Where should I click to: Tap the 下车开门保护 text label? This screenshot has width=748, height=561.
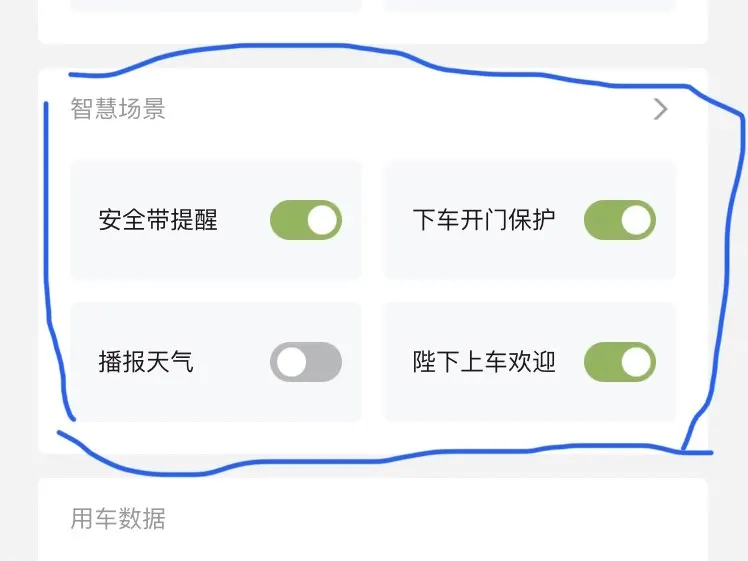pyautogui.click(x=484, y=220)
